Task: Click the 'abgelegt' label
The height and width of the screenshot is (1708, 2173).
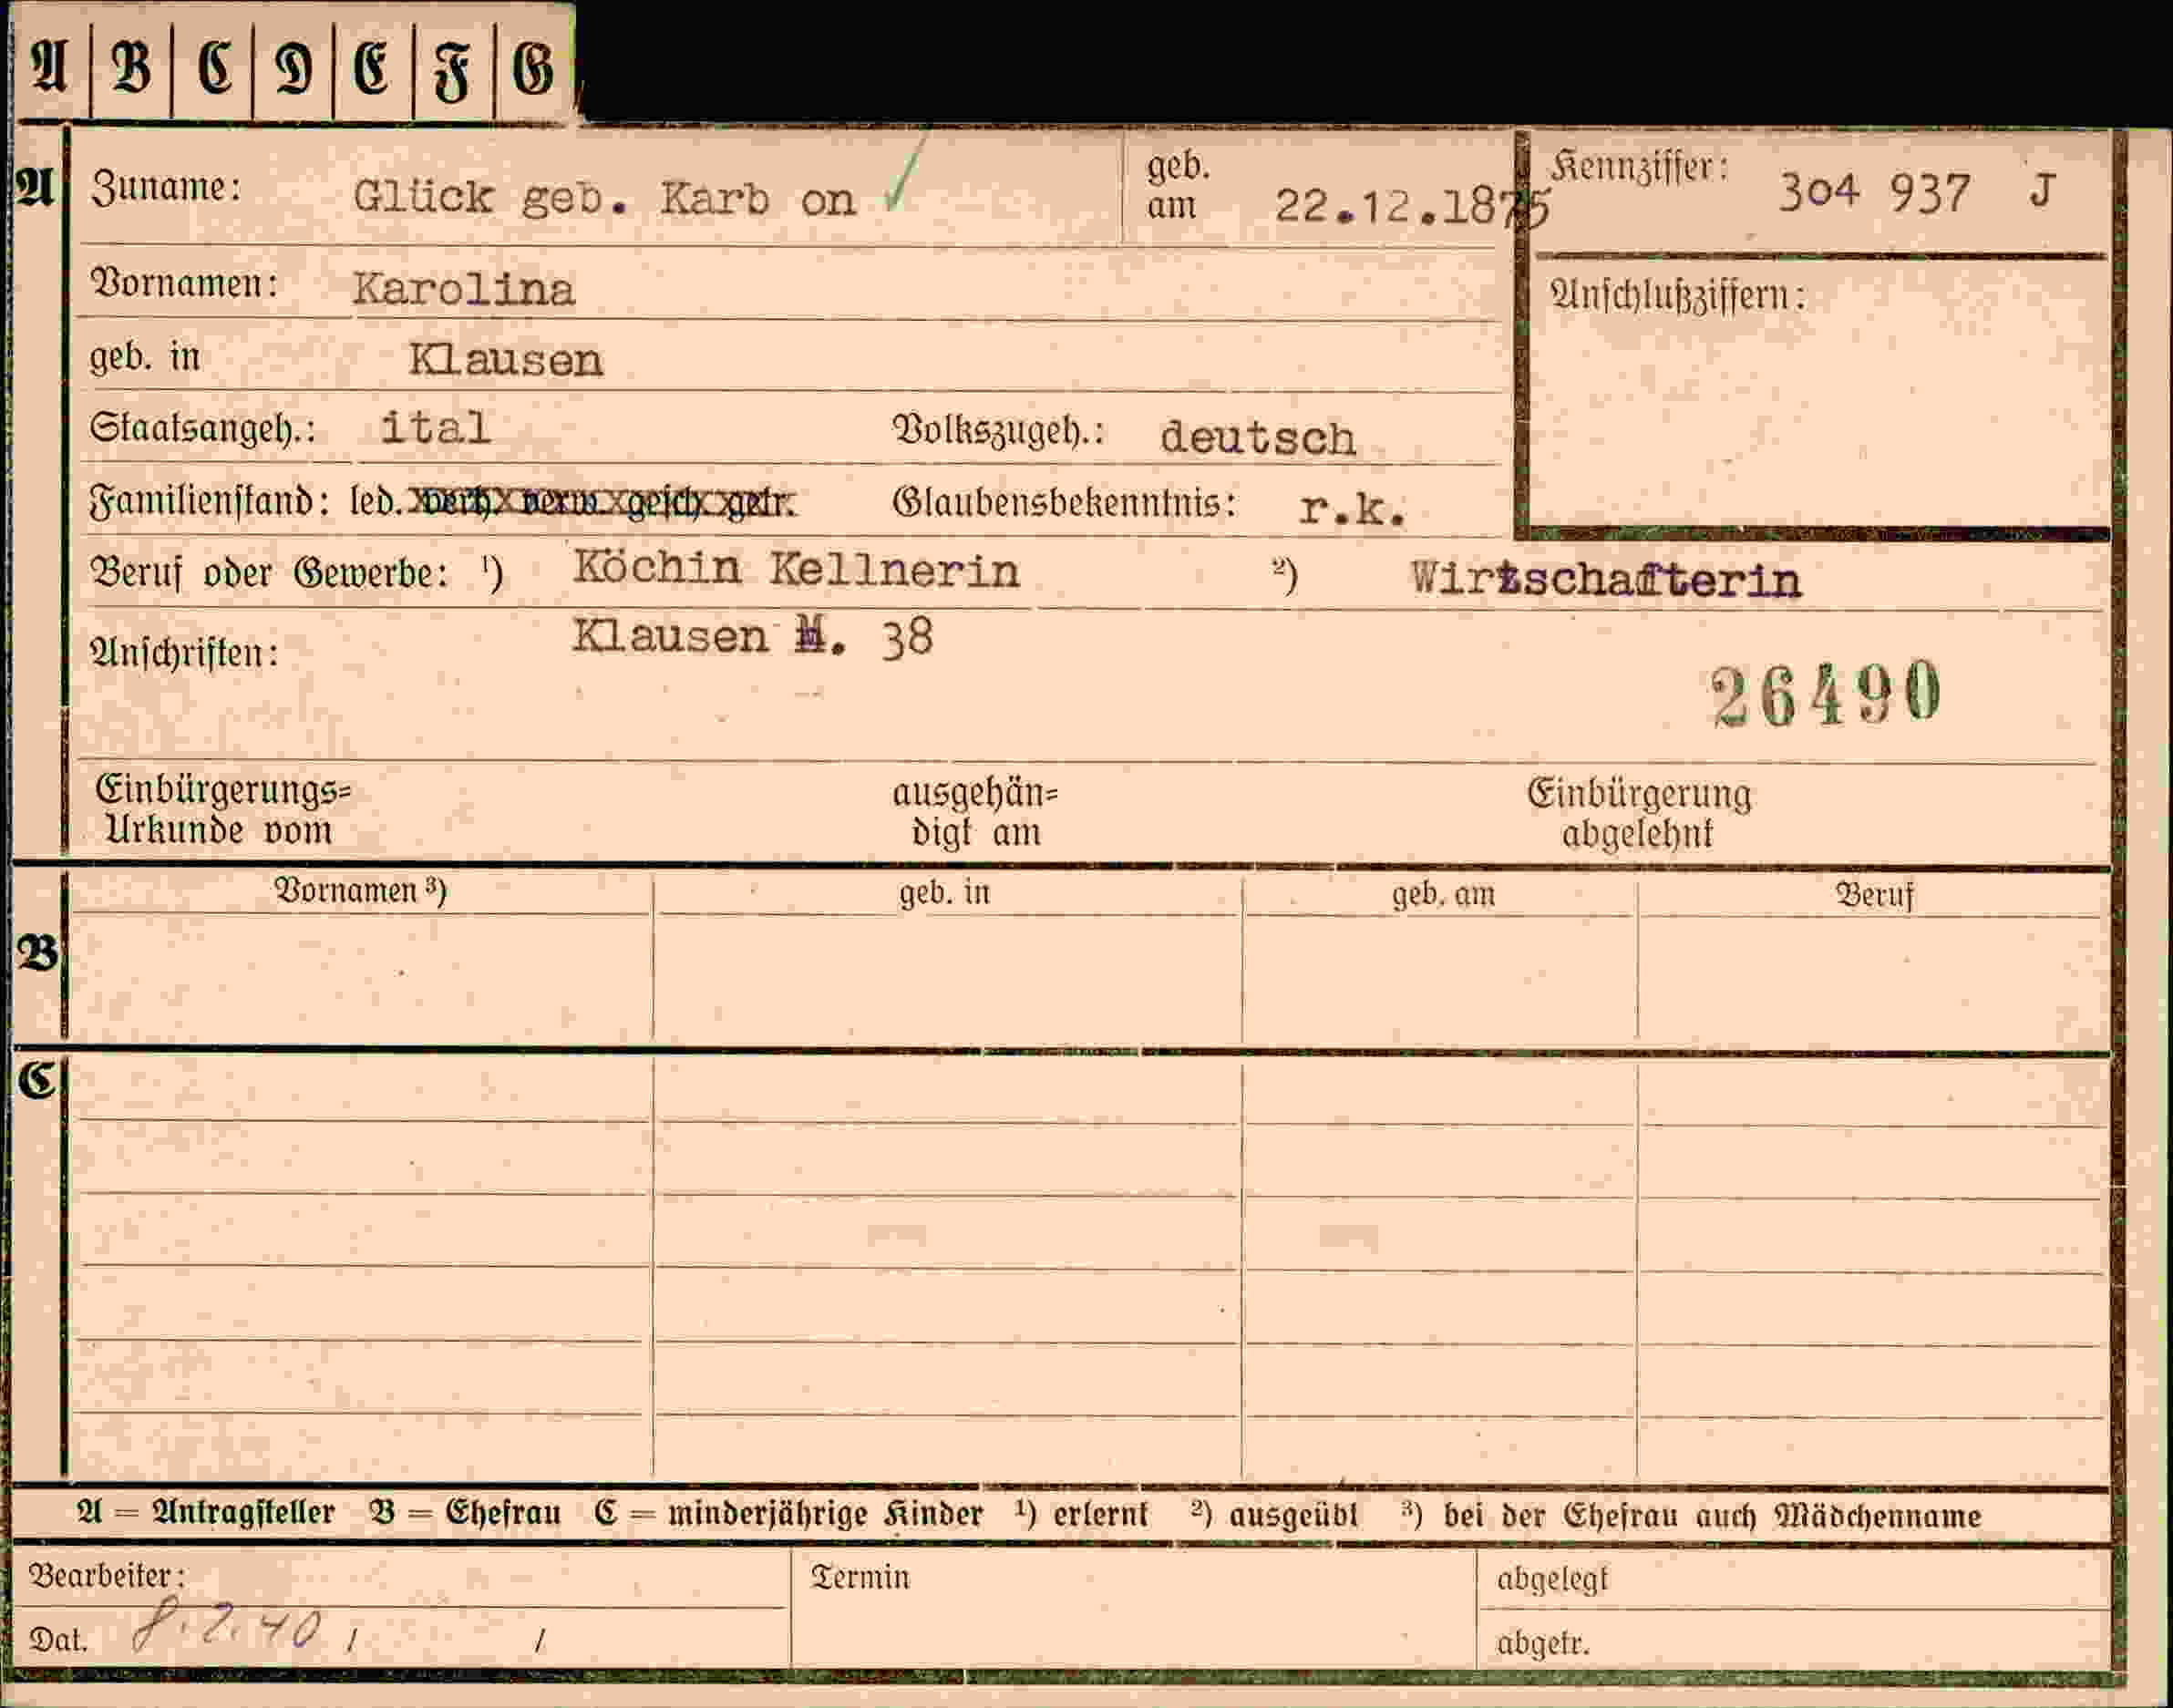Action: pos(1552,1580)
